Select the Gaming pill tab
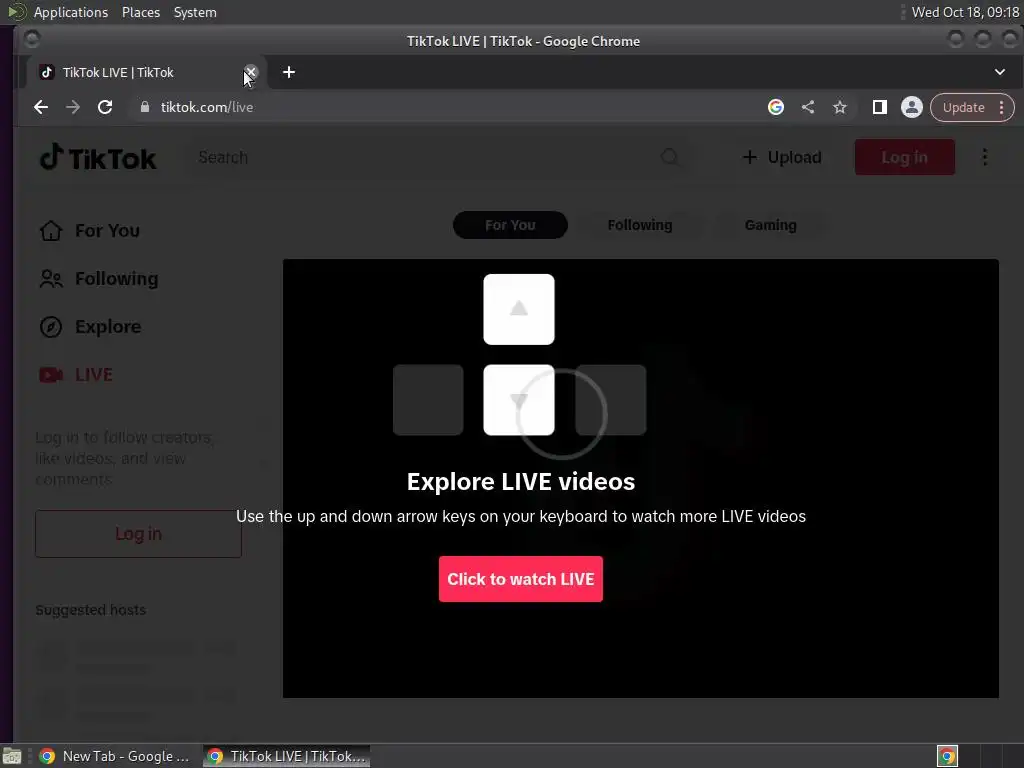Screen dimensions: 1024x768 pos(771,225)
